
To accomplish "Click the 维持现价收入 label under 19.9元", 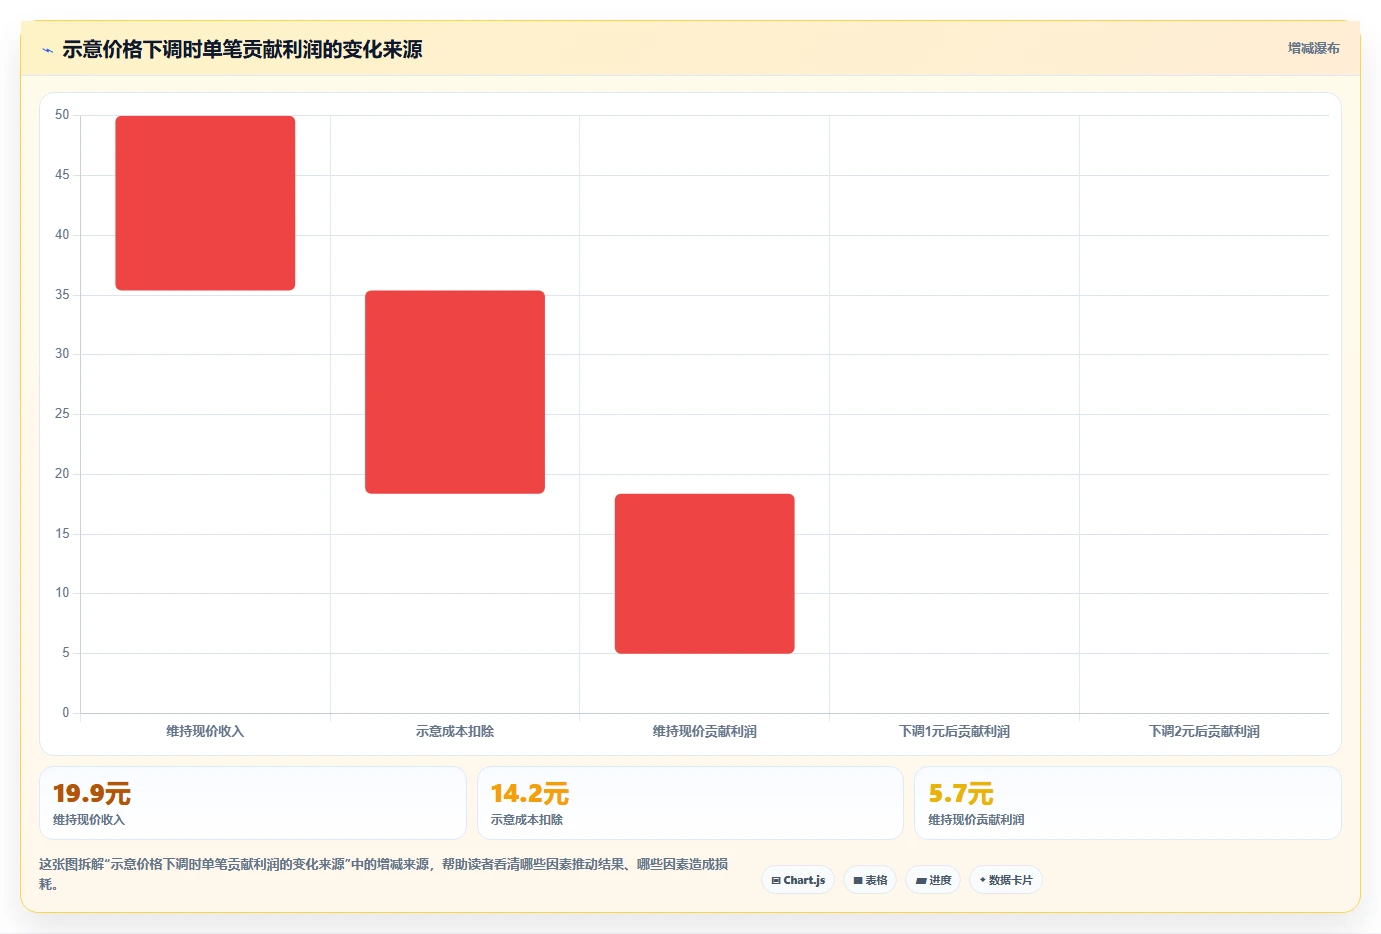I will click(x=89, y=820).
